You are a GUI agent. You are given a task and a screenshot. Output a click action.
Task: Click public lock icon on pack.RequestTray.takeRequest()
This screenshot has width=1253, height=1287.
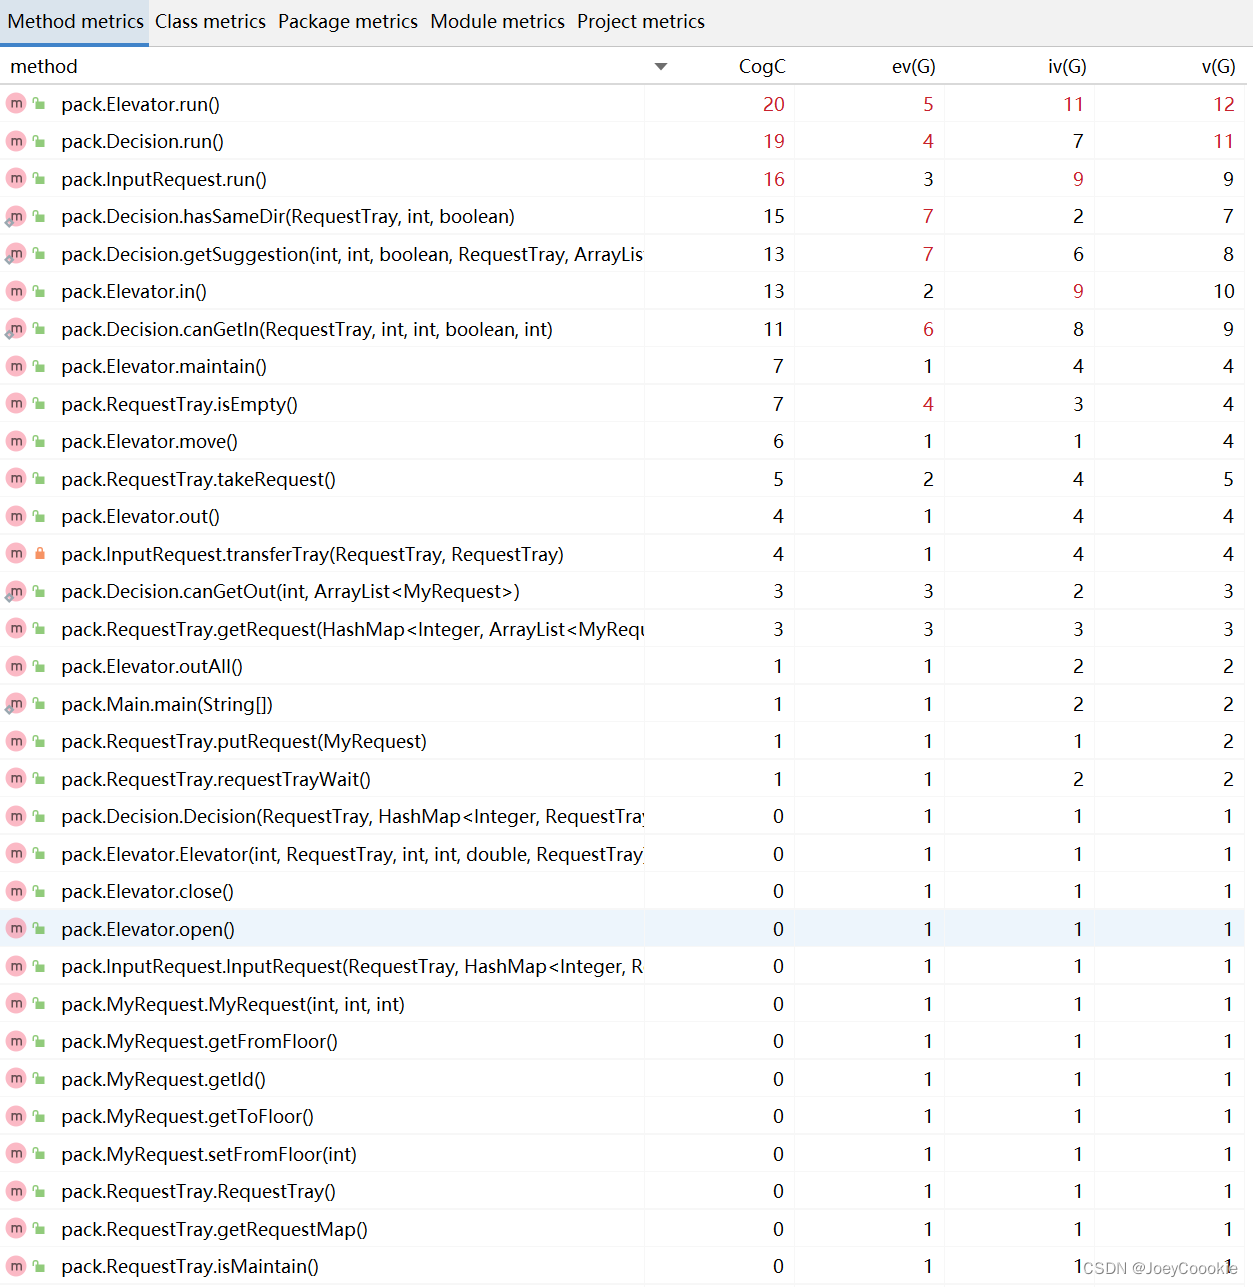[39, 478]
